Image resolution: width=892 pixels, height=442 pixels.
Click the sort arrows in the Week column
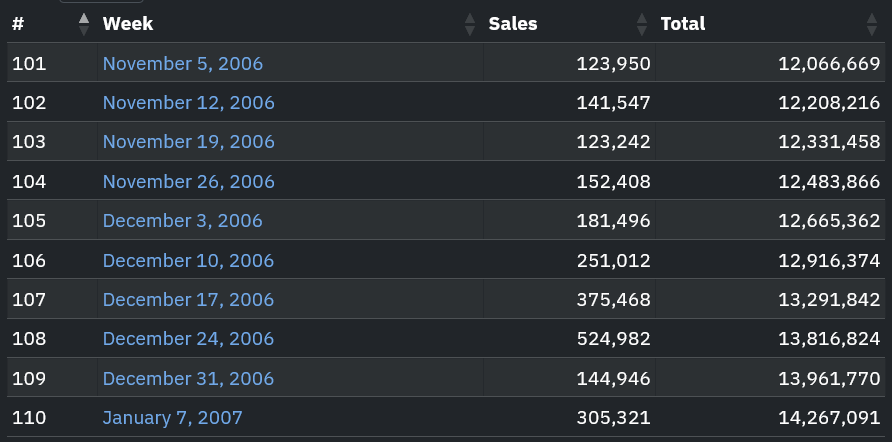point(470,24)
